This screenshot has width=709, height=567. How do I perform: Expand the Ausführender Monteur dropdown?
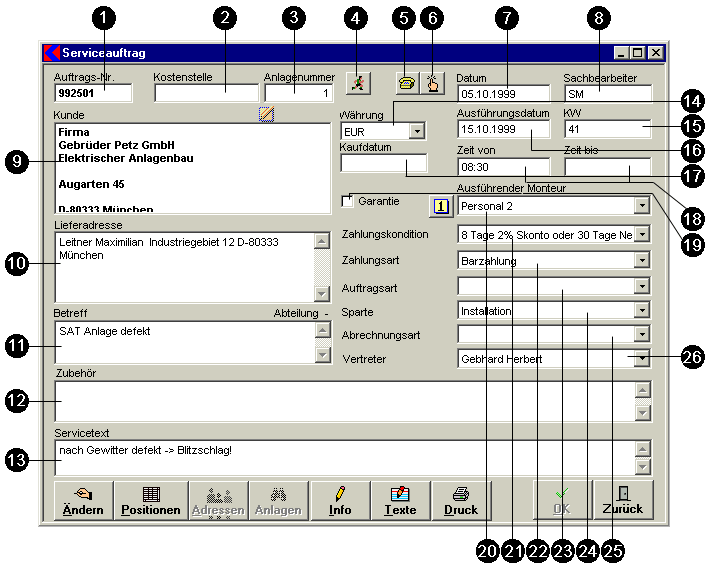click(641, 206)
